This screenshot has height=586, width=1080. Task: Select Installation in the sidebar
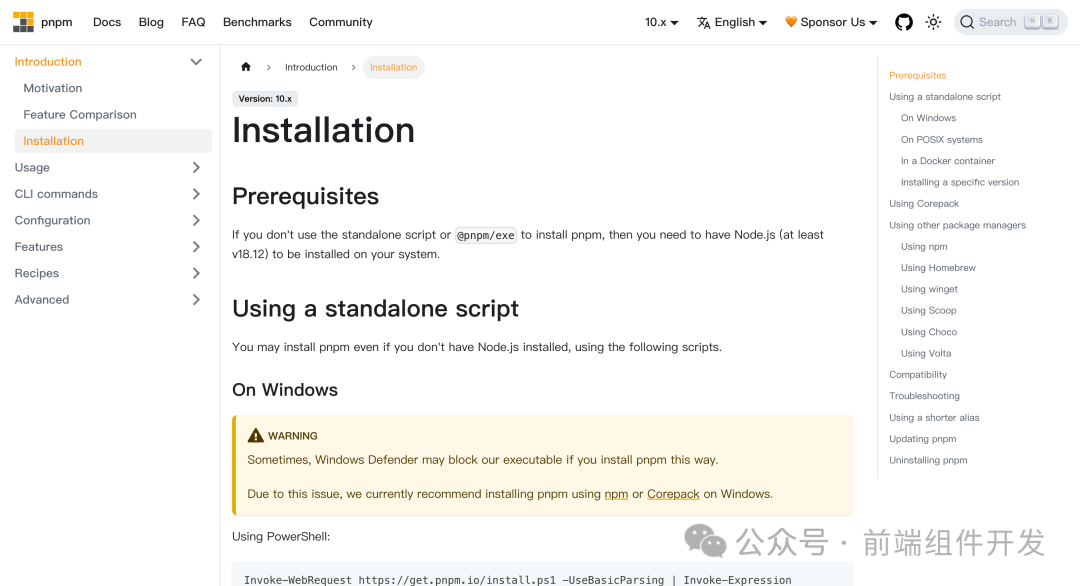tap(113, 140)
